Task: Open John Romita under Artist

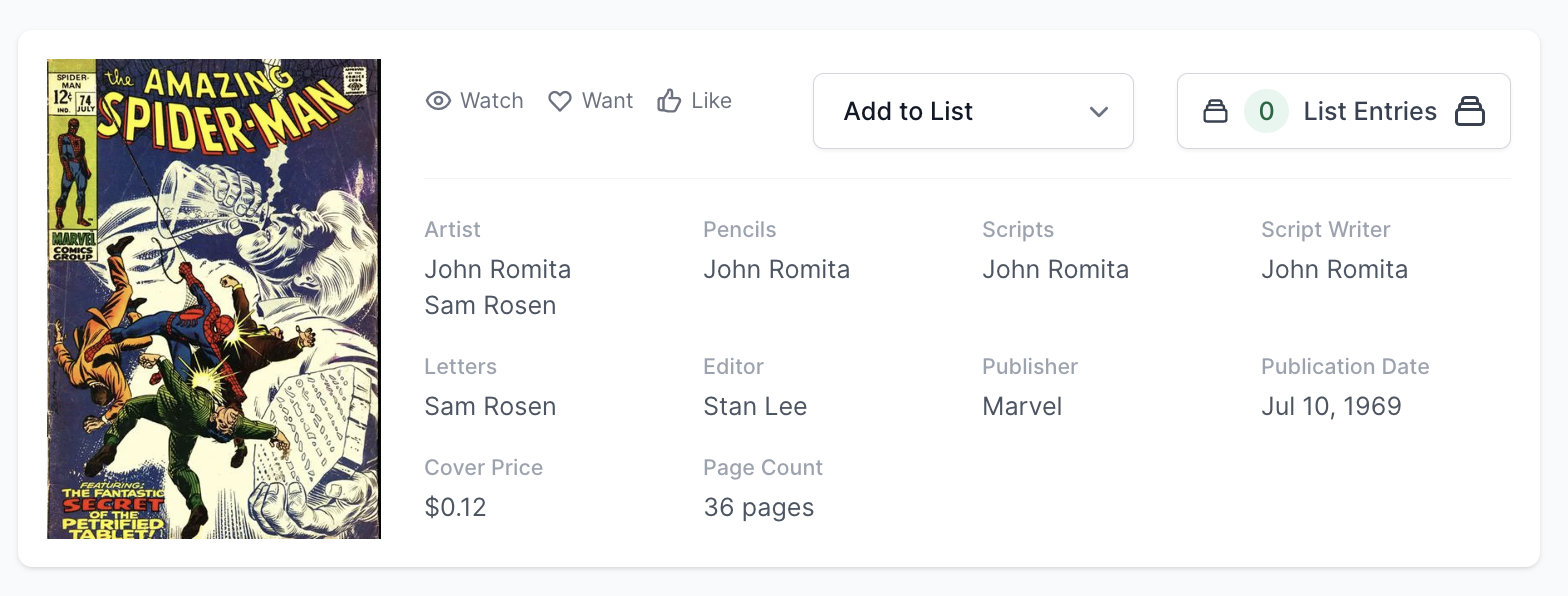Action: pyautogui.click(x=498, y=270)
